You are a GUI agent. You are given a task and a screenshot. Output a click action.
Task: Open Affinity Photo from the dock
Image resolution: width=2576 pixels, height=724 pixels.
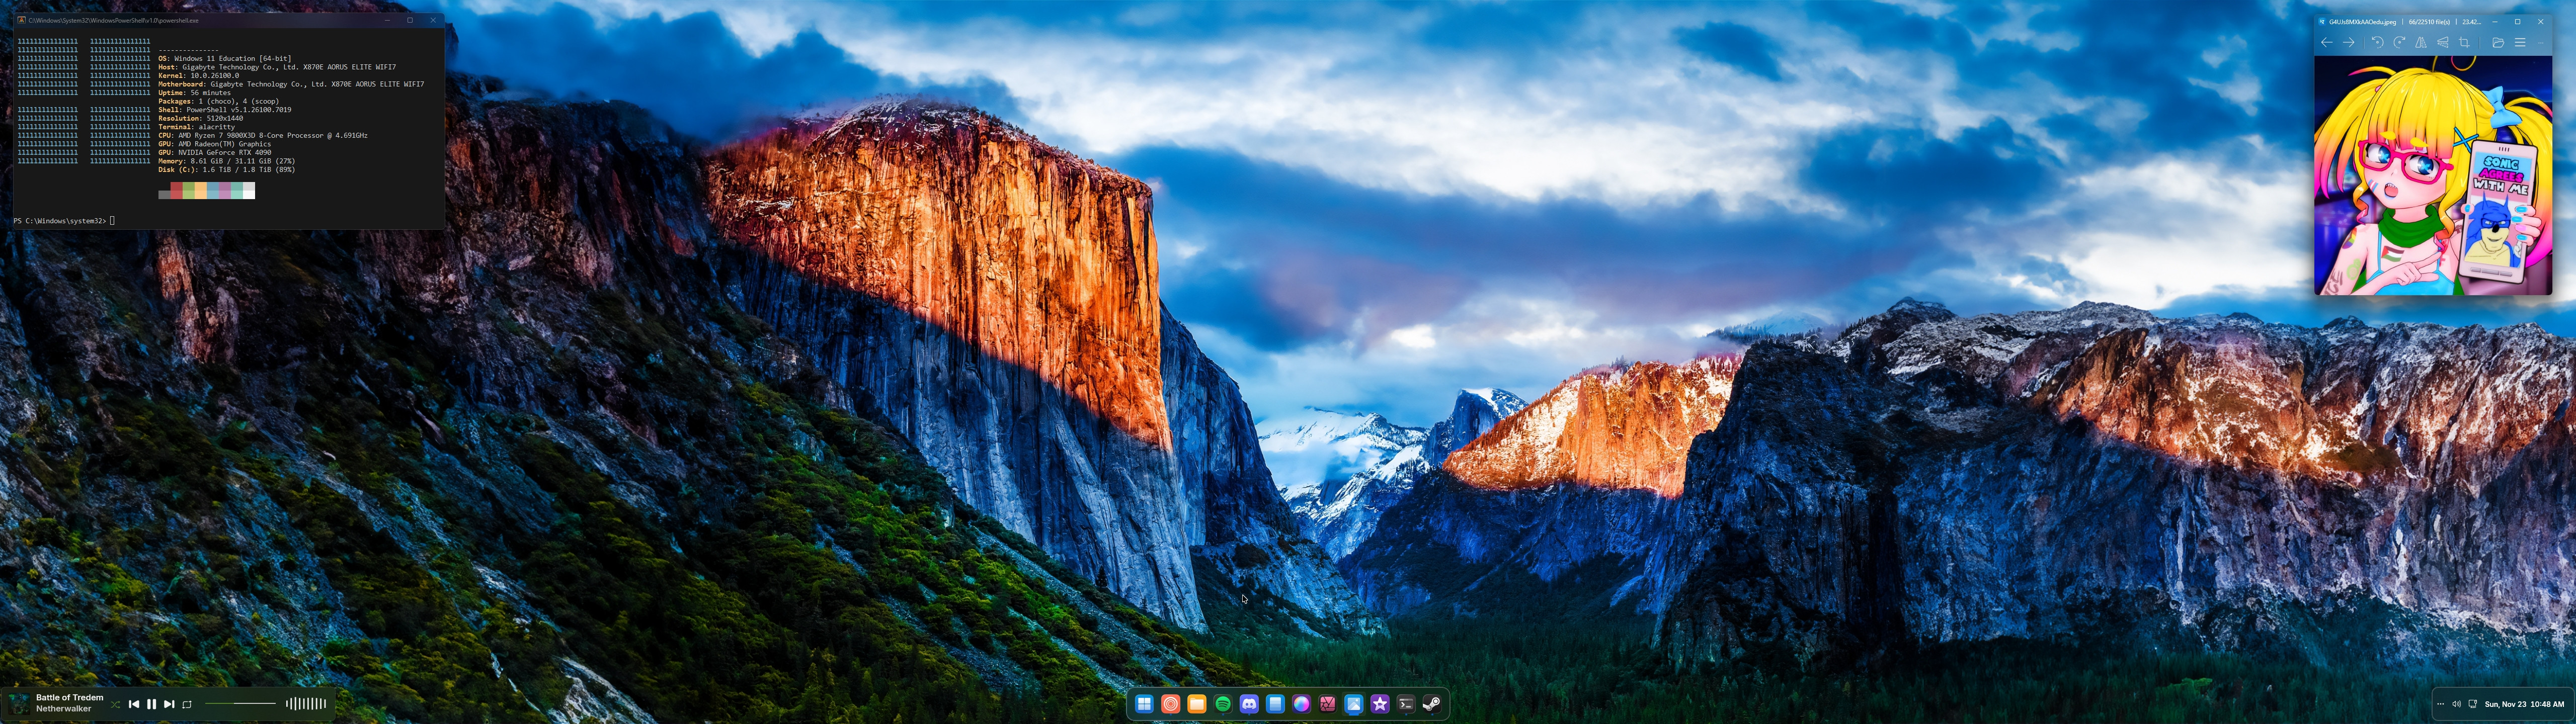tap(1328, 704)
